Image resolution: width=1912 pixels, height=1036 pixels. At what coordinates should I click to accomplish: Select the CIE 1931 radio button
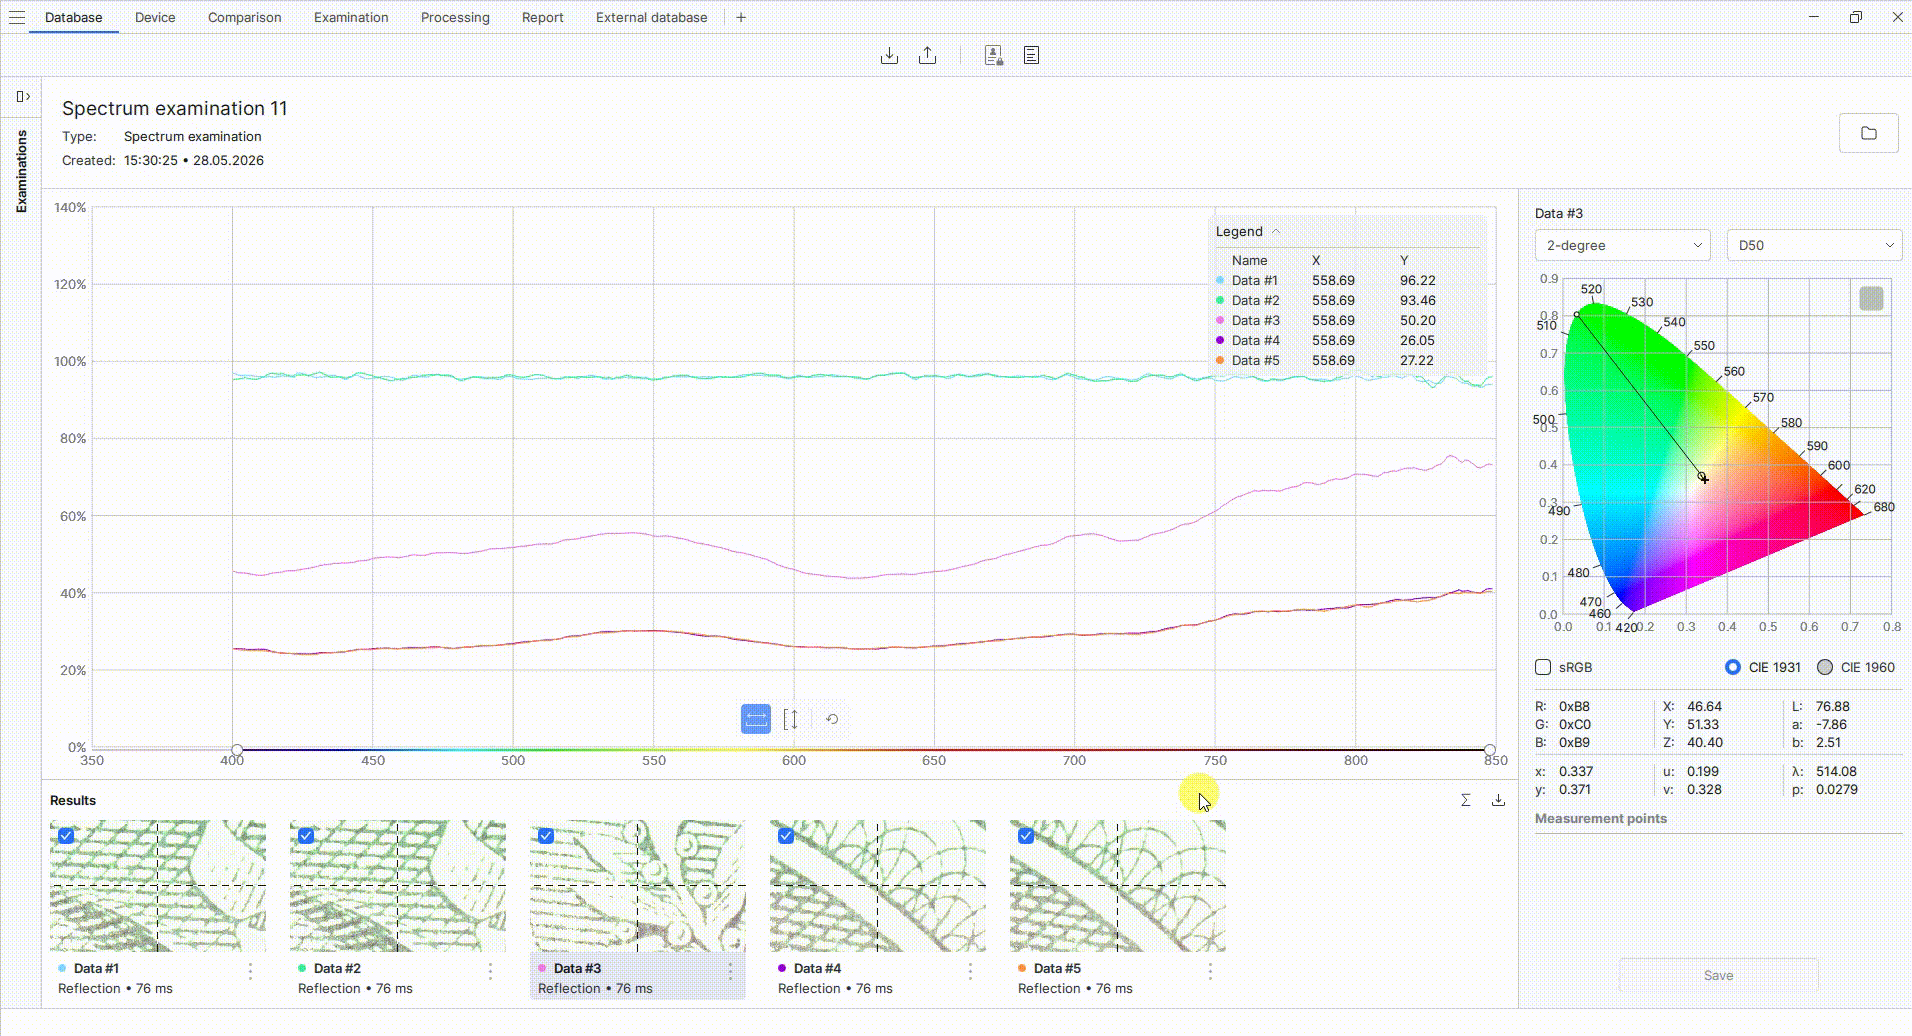1733,667
